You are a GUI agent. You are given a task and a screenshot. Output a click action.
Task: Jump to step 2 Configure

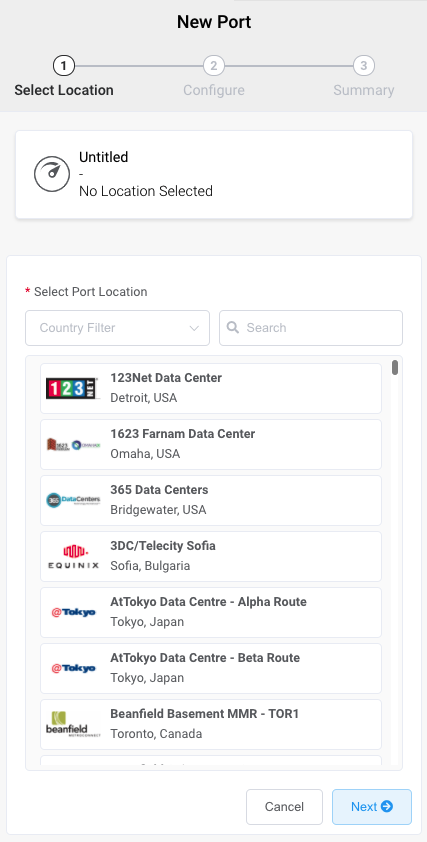pos(214,77)
